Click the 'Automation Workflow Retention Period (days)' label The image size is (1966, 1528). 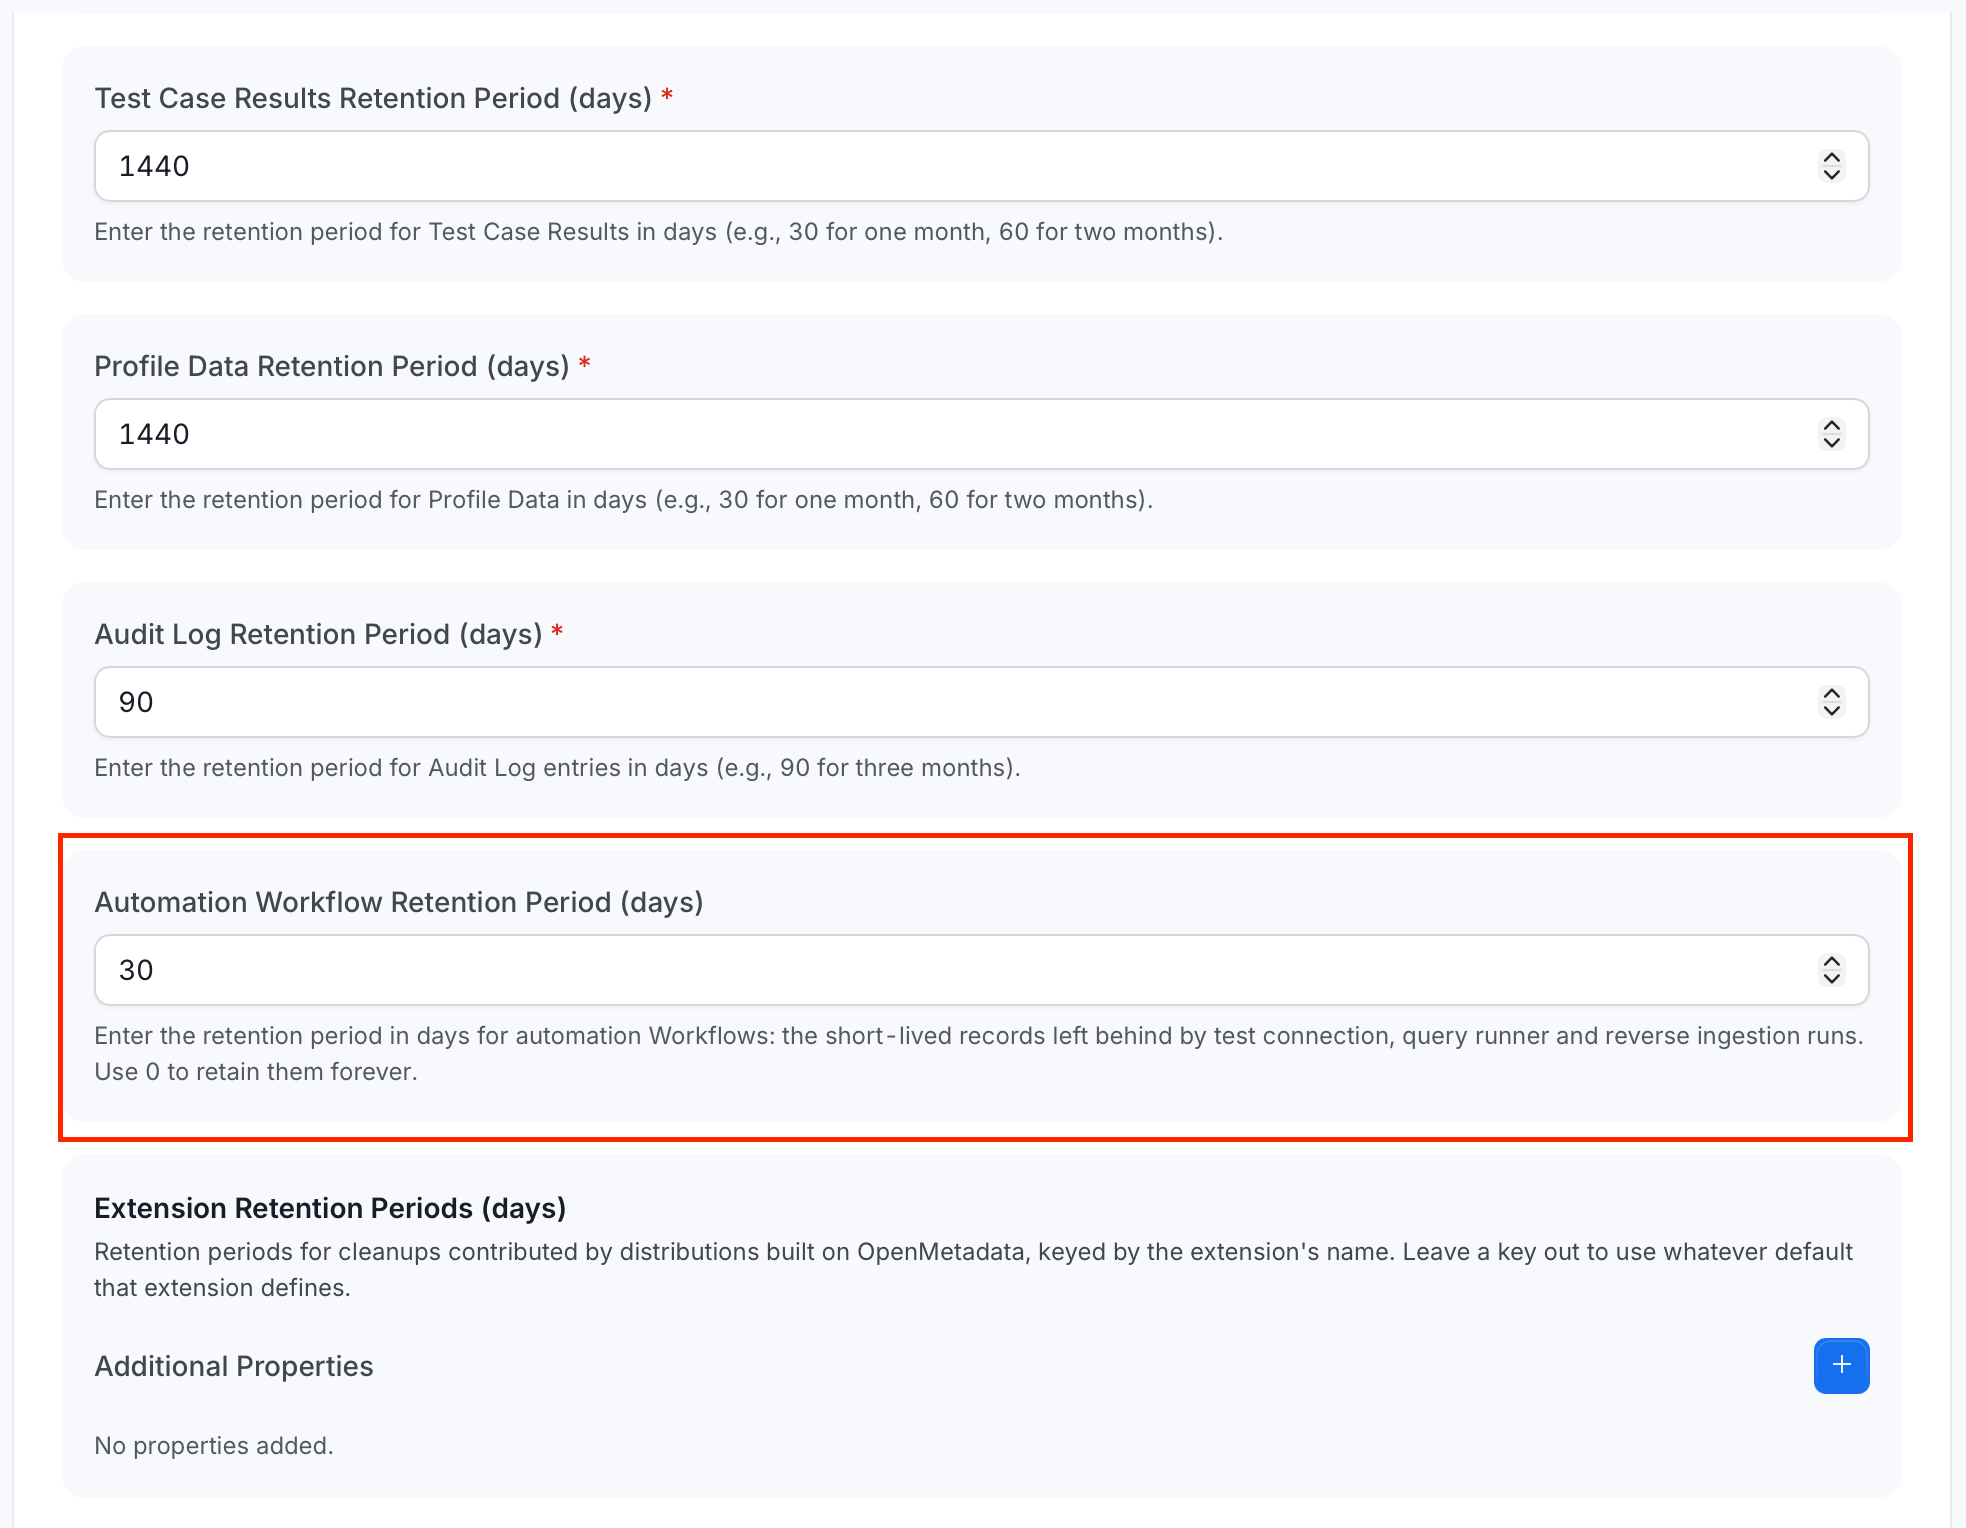[x=399, y=902]
